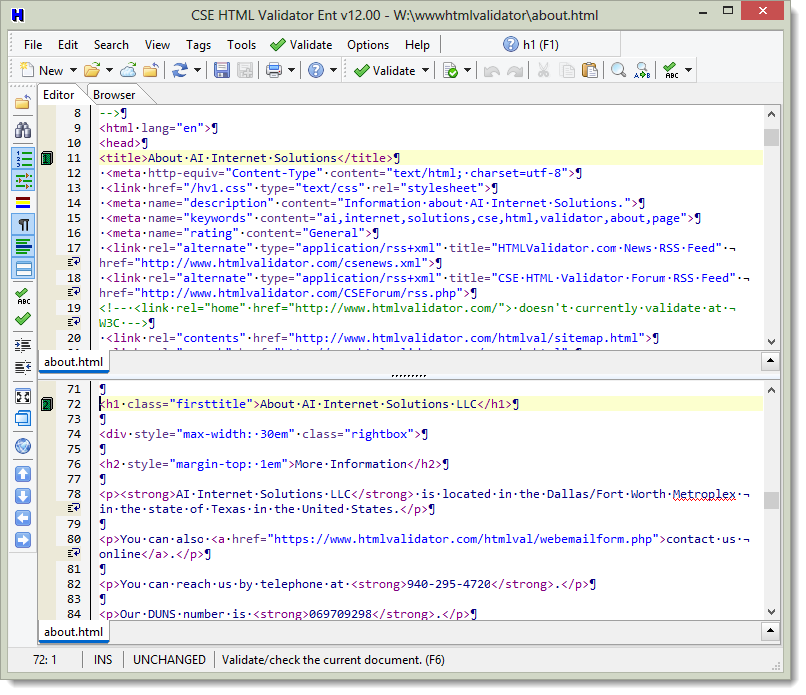Click bookmark 1 marker on line 11
The height and width of the screenshot is (695, 806).
[x=47, y=158]
